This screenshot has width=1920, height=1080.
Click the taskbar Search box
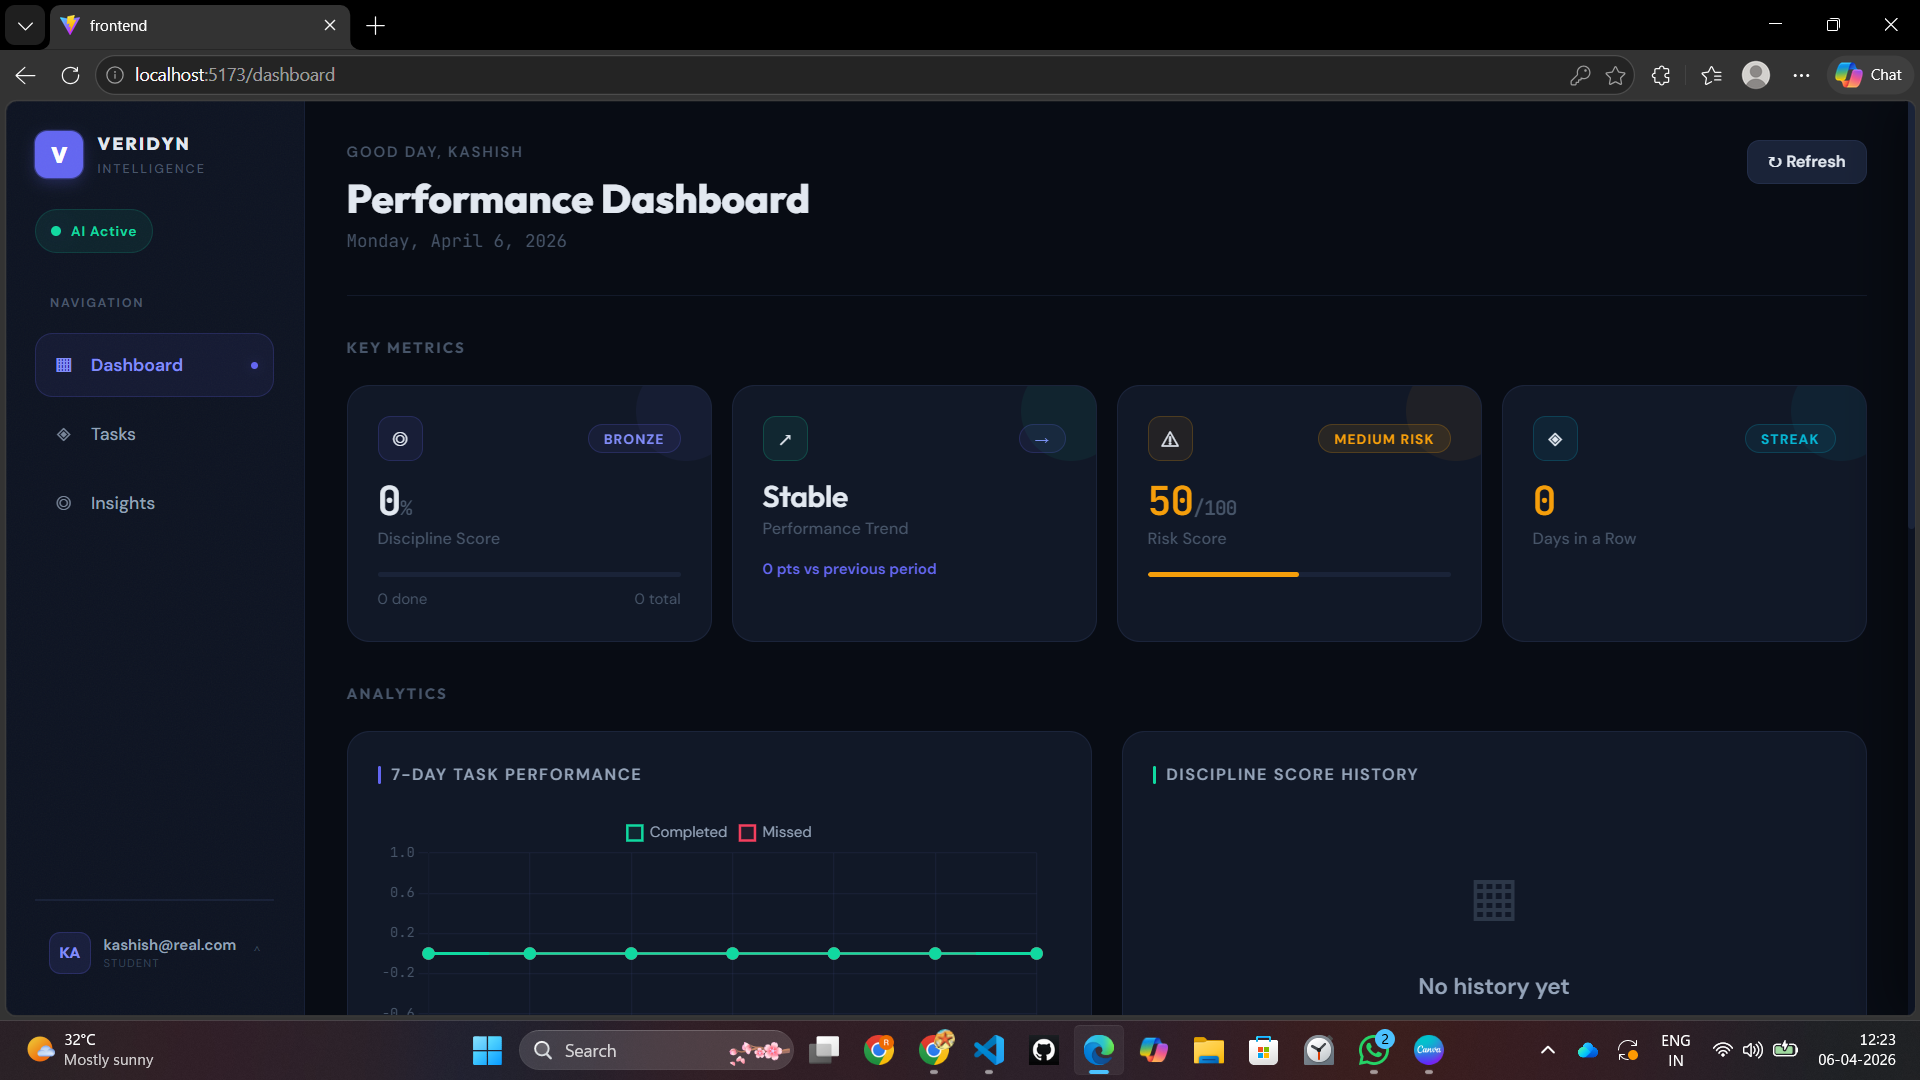coord(656,1050)
